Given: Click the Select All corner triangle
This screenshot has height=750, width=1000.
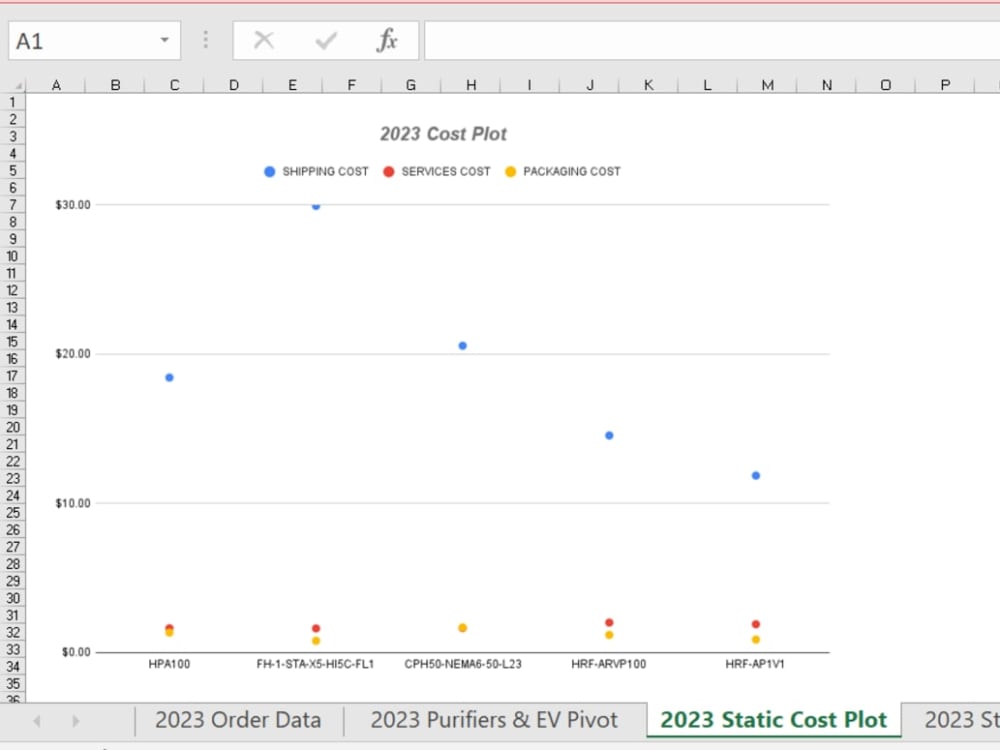Looking at the screenshot, I should 18,85.
